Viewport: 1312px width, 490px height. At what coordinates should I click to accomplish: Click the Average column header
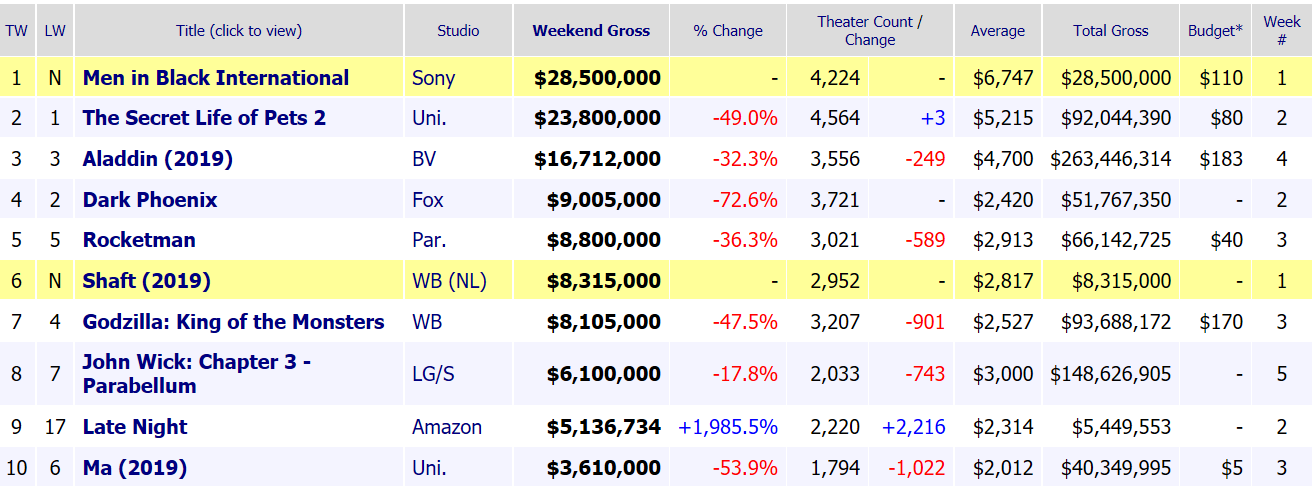997,30
